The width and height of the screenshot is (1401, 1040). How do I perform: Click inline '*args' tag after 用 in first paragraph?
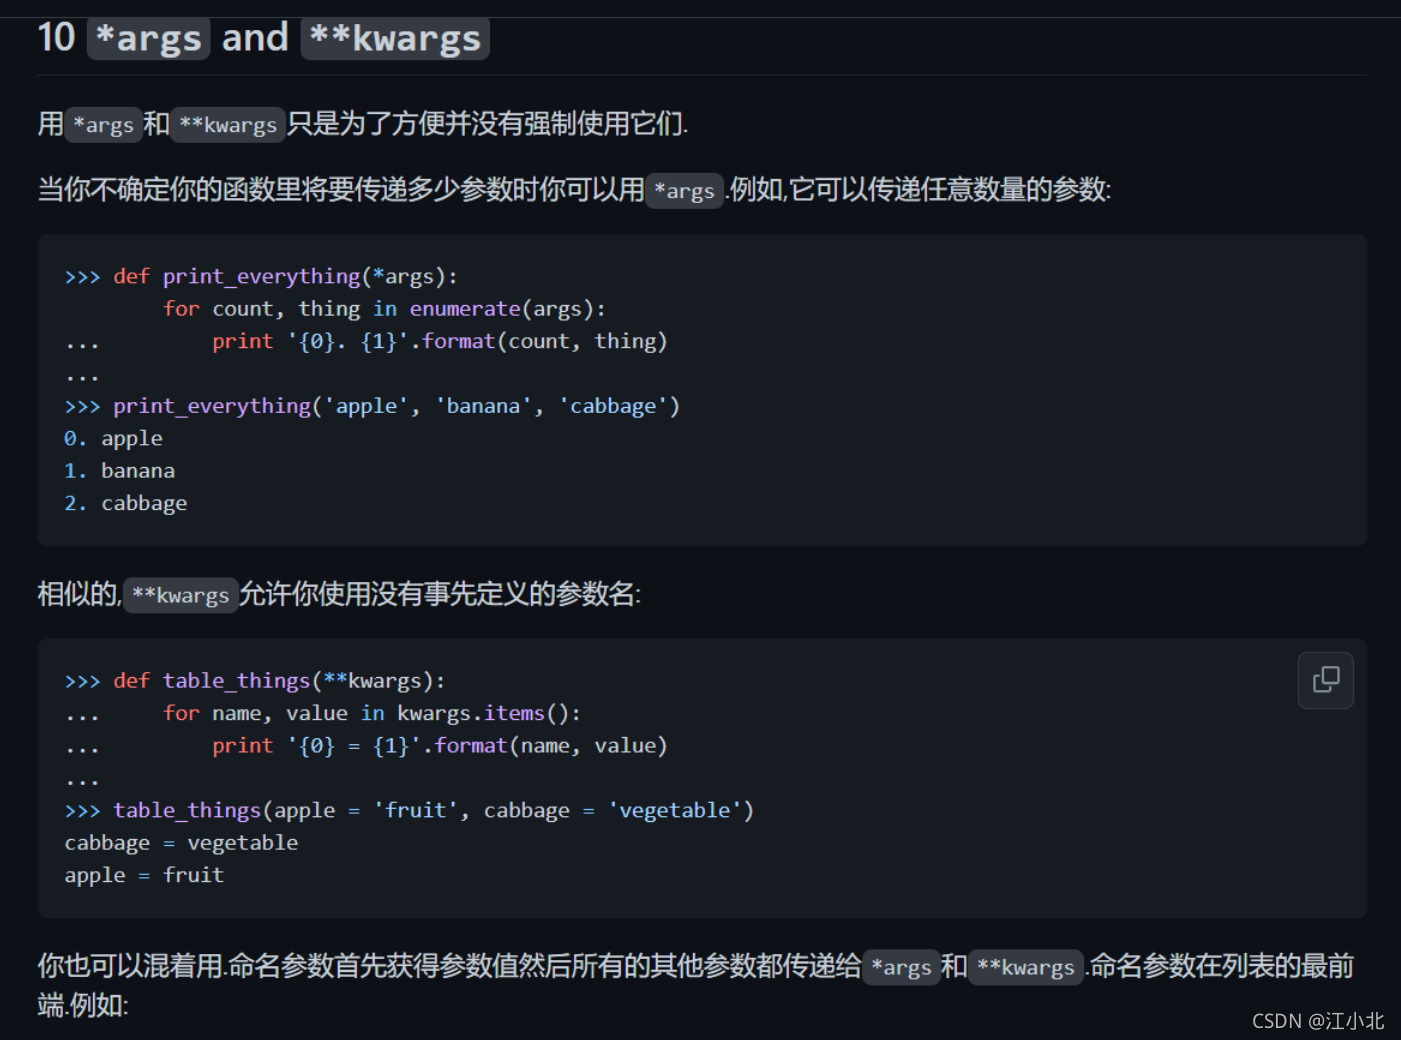tap(104, 125)
